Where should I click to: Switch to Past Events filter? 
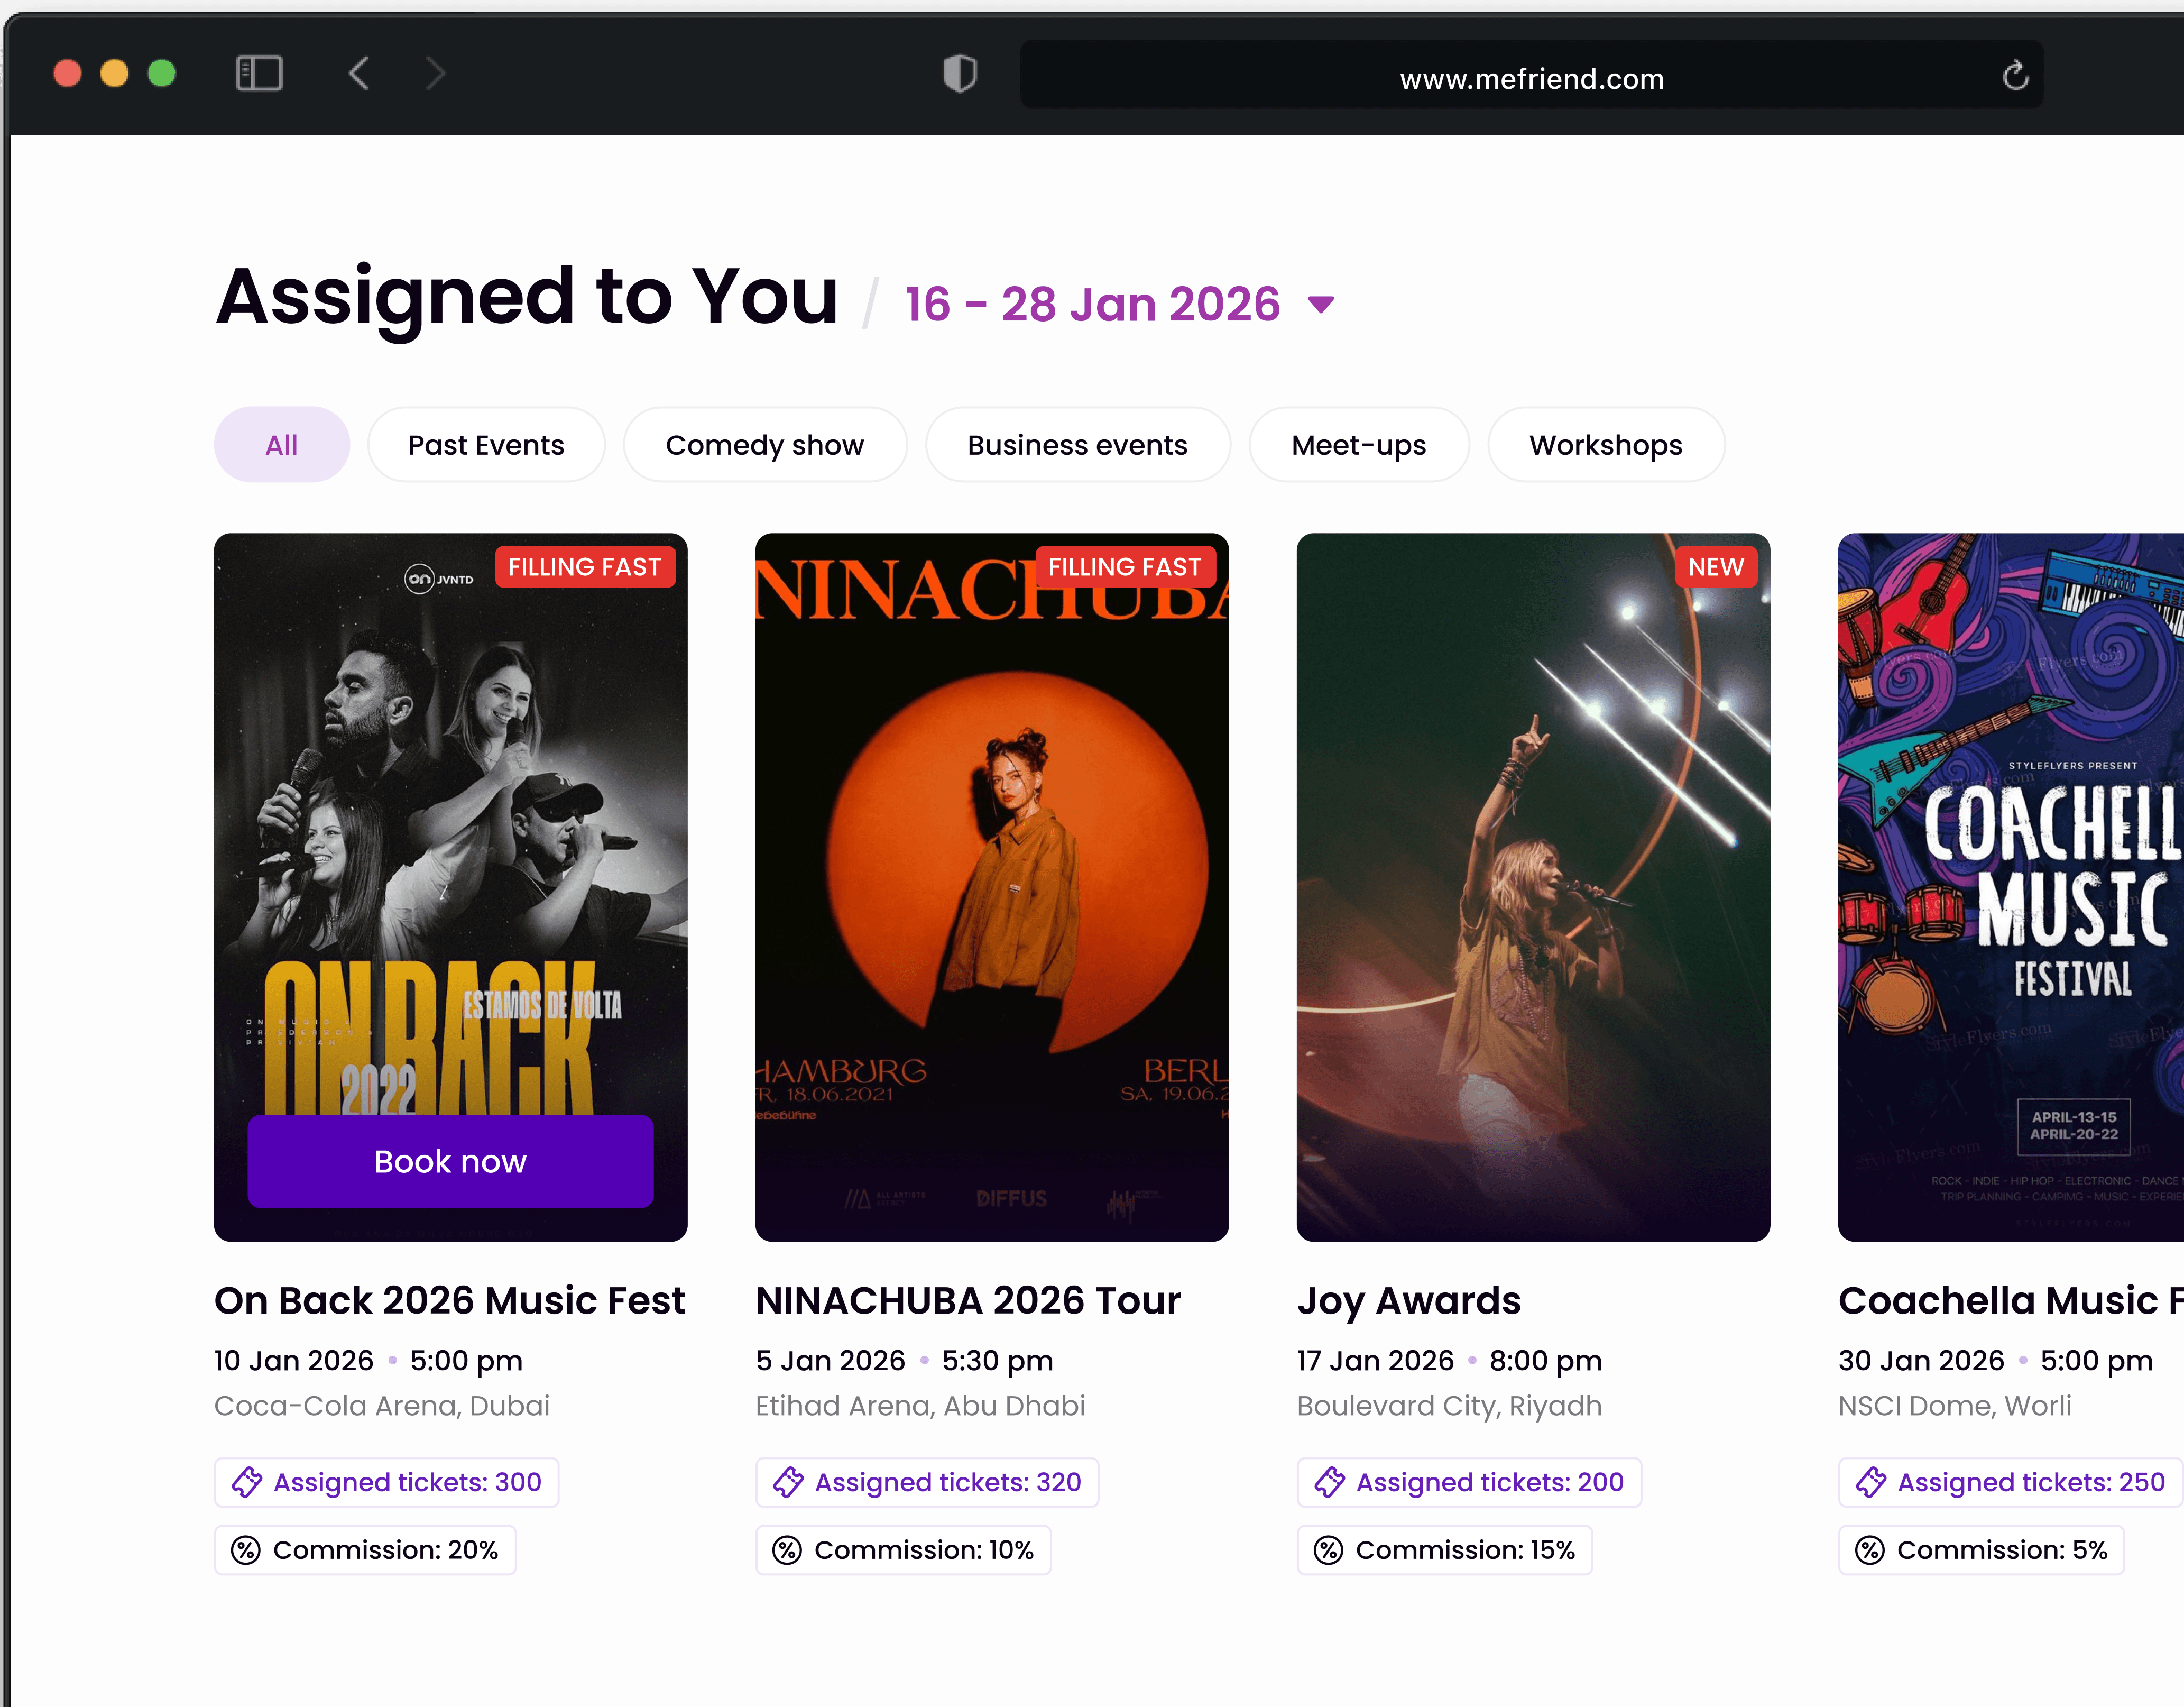pyautogui.click(x=486, y=445)
